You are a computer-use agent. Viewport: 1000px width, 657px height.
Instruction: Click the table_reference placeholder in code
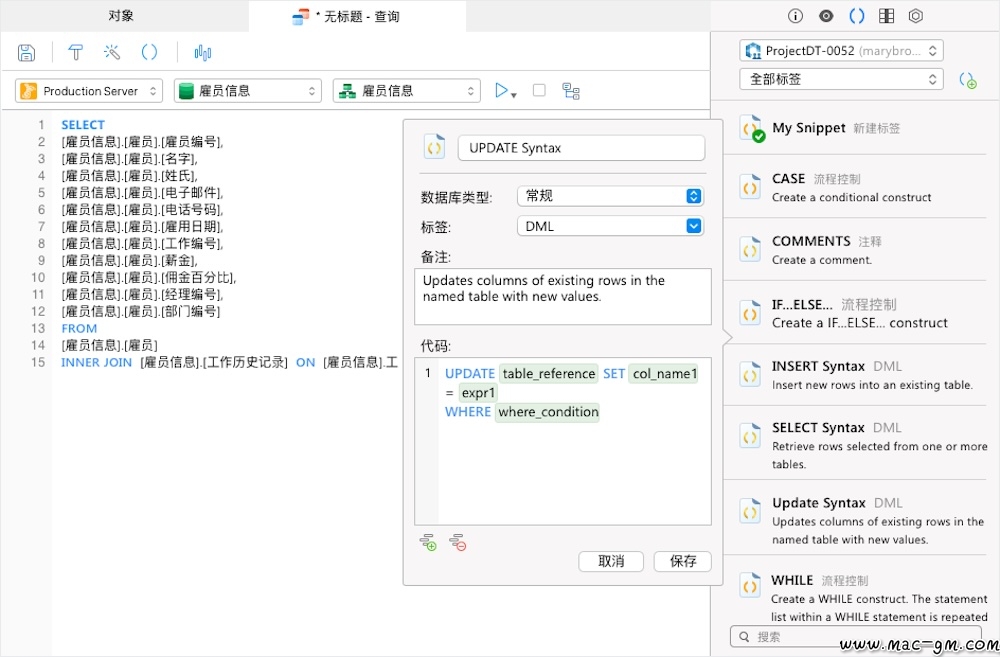coord(548,374)
